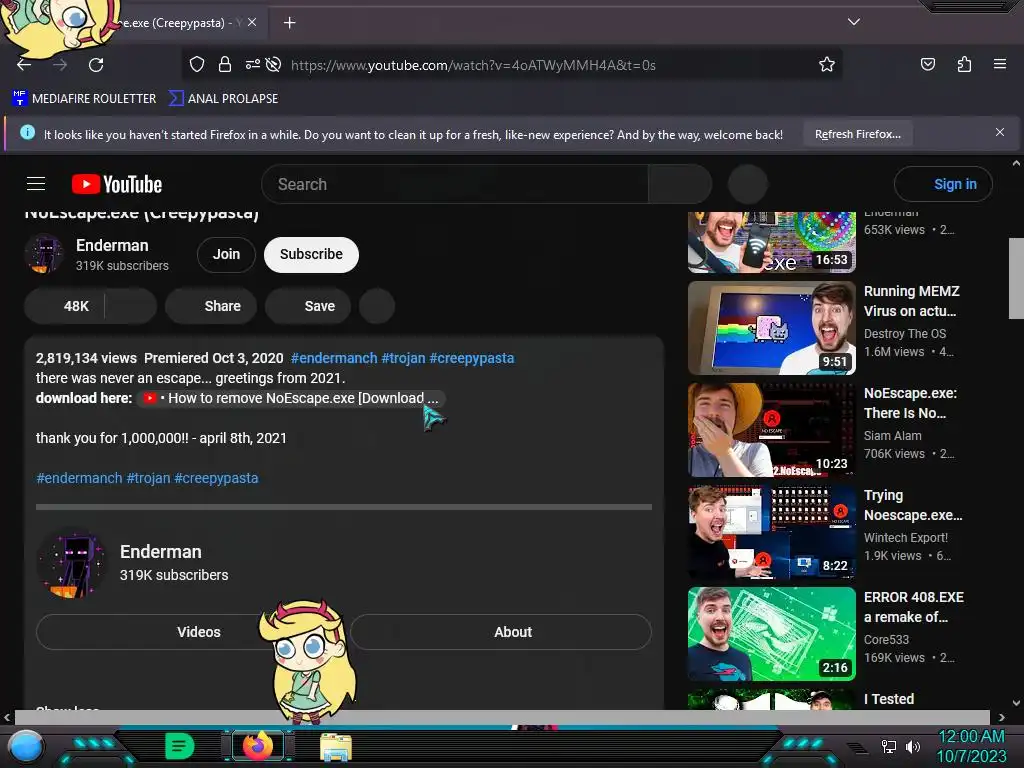Click the search submit button beside Search

point(680,184)
